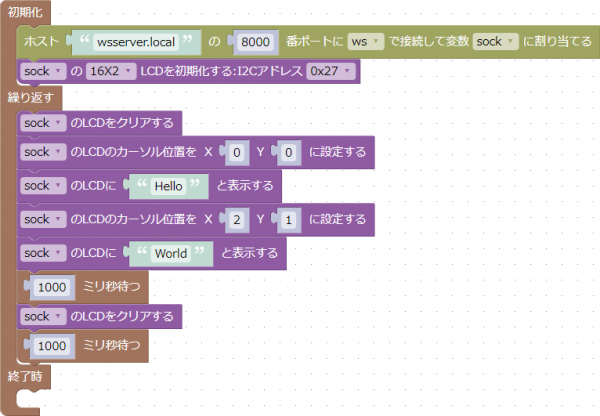Click で接続して変数 text on host block
The width and height of the screenshot is (600, 416).
coord(429,41)
